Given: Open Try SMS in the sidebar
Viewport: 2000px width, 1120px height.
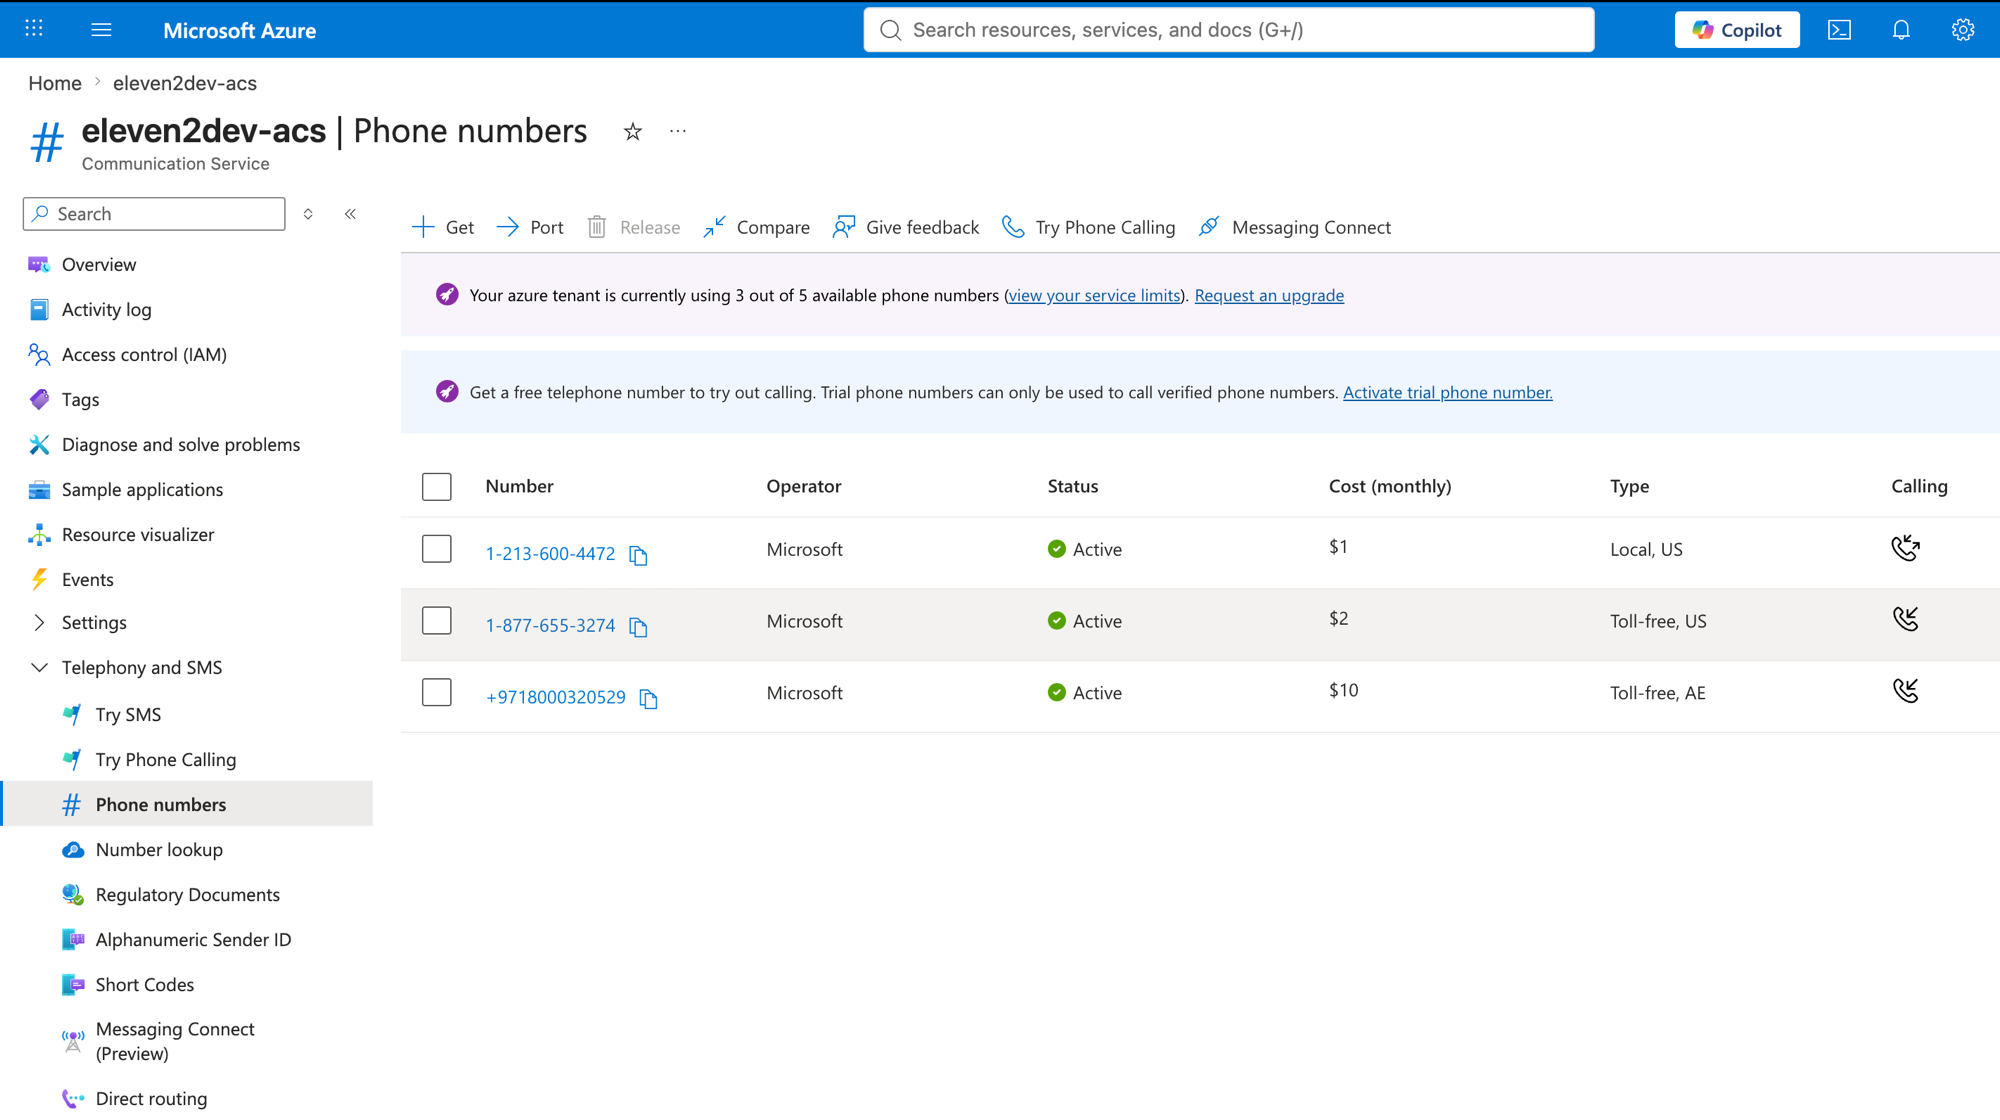Looking at the screenshot, I should click(128, 714).
